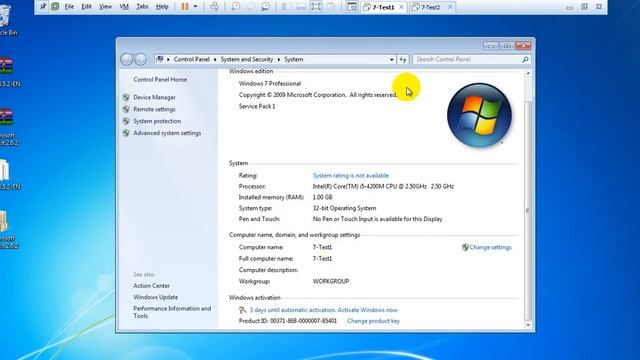
Task: Expand the address bar history dropdown
Action: [391, 60]
